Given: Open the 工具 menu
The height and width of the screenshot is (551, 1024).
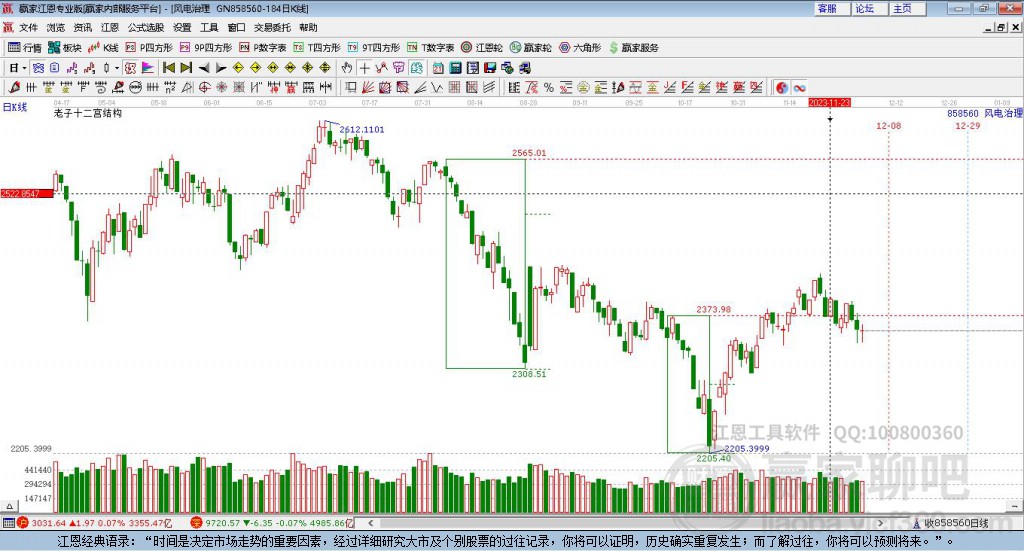Looking at the screenshot, I should pos(209,27).
